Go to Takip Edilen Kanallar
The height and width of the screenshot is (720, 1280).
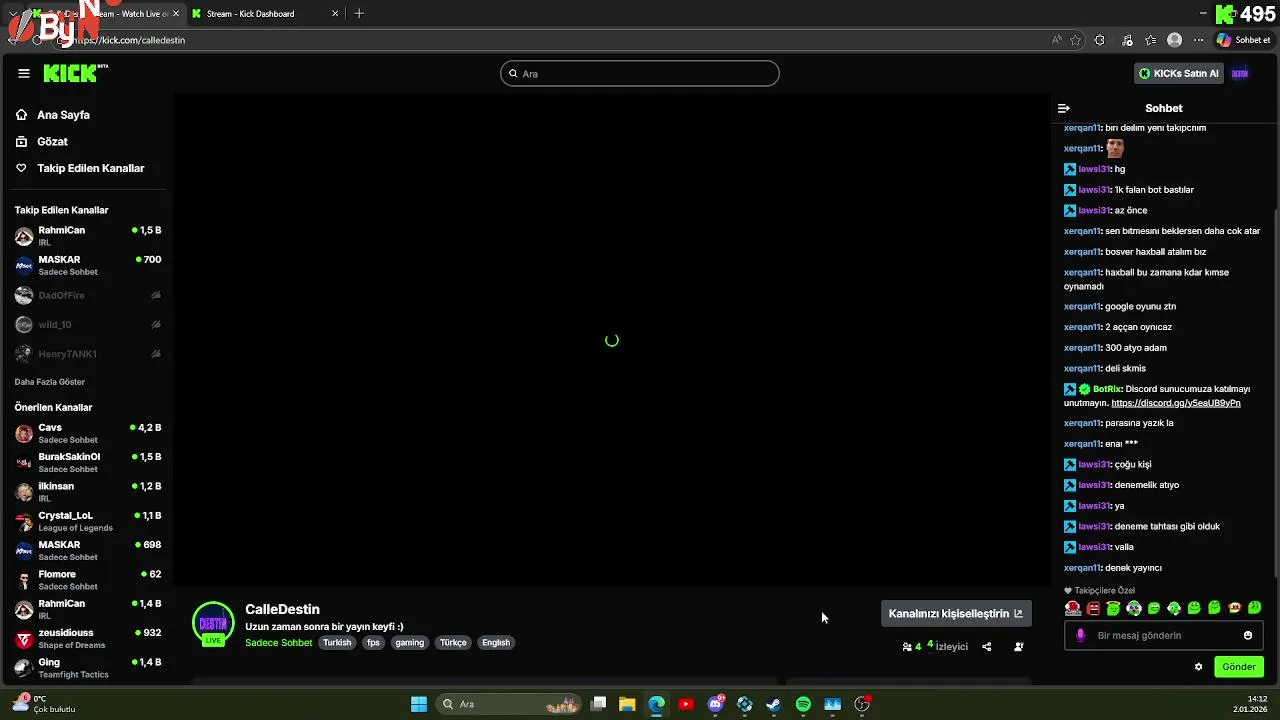click(x=90, y=168)
